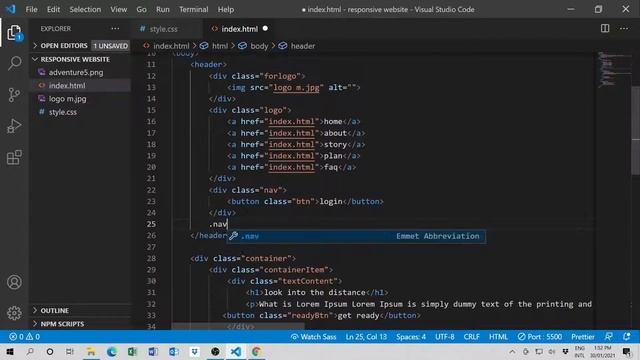Show hidden system tray icons
Screen dimensions: 640x360
pos(512,351)
